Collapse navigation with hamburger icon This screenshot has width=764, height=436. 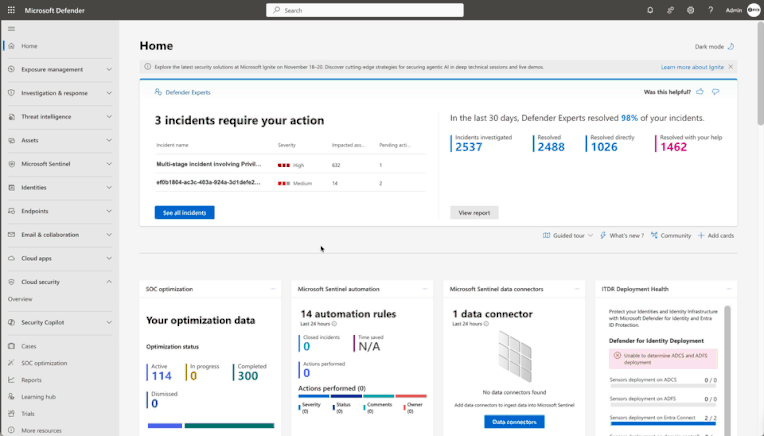pos(11,29)
